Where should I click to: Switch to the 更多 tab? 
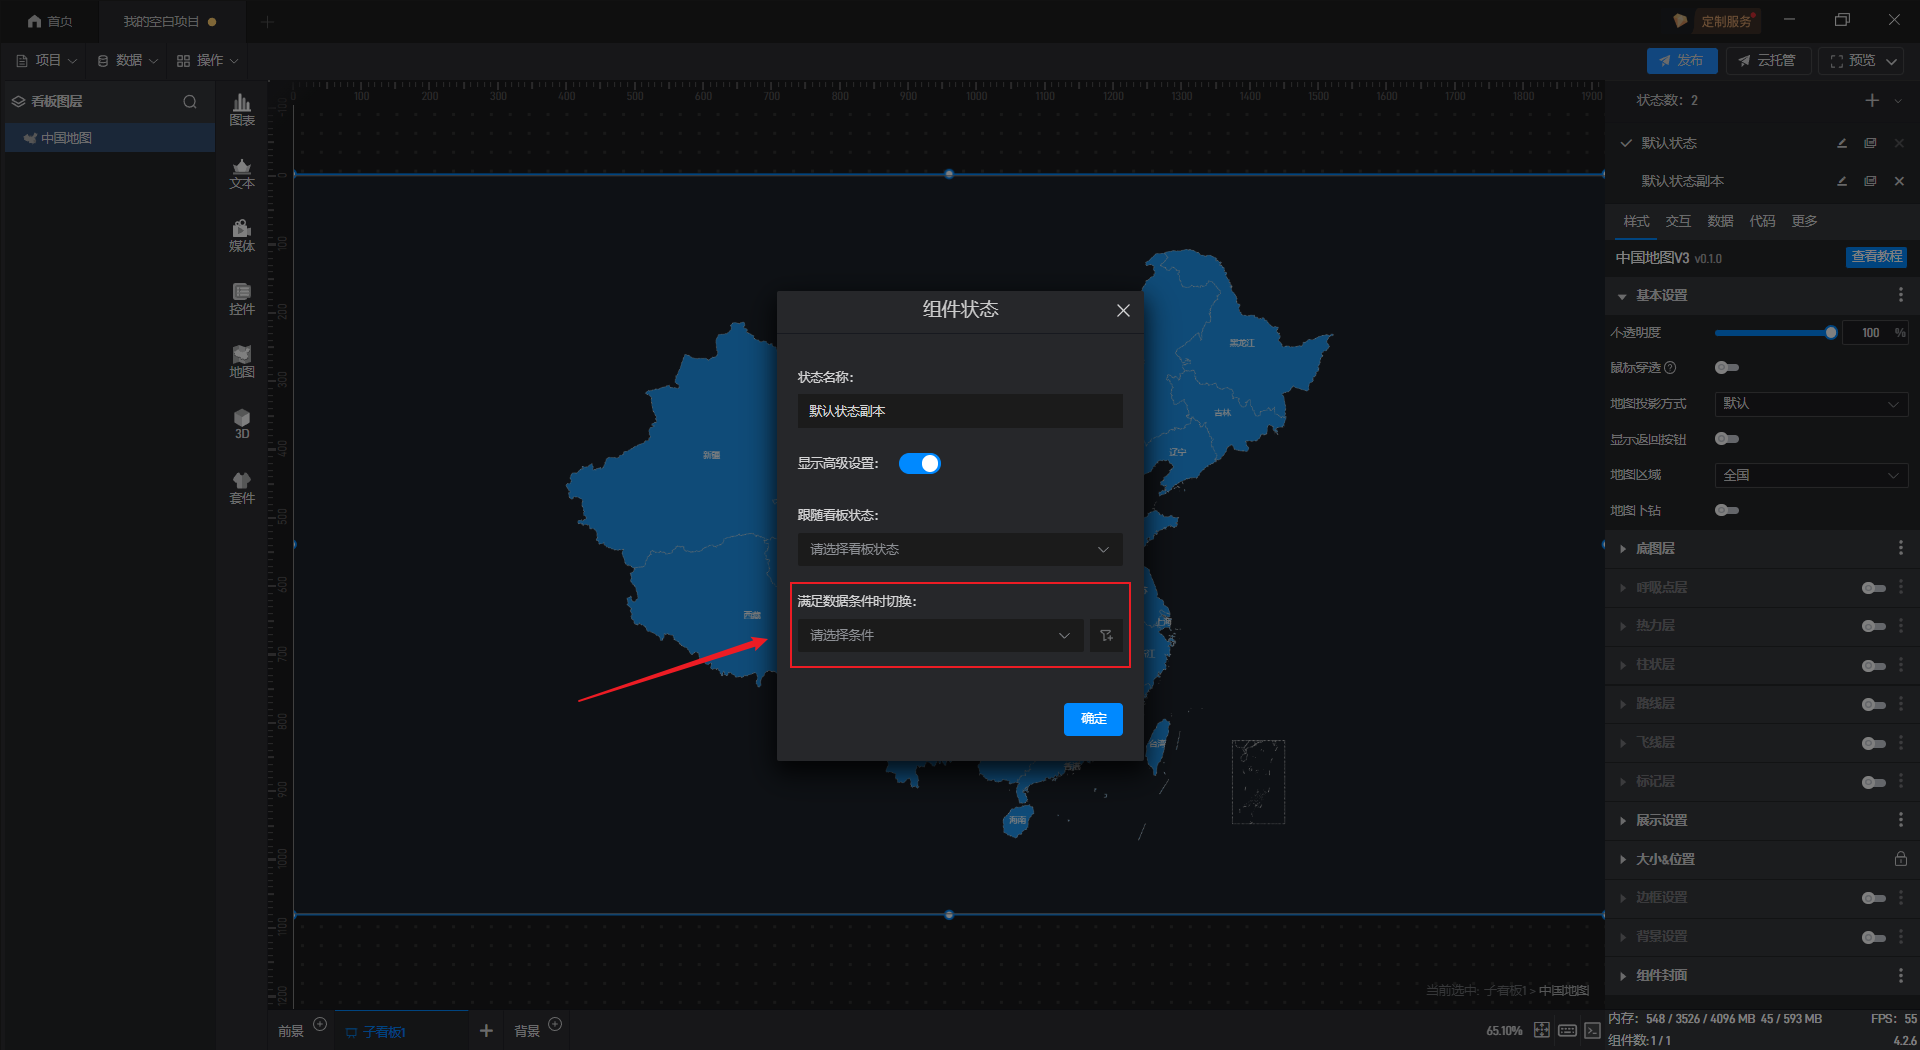[x=1804, y=221]
